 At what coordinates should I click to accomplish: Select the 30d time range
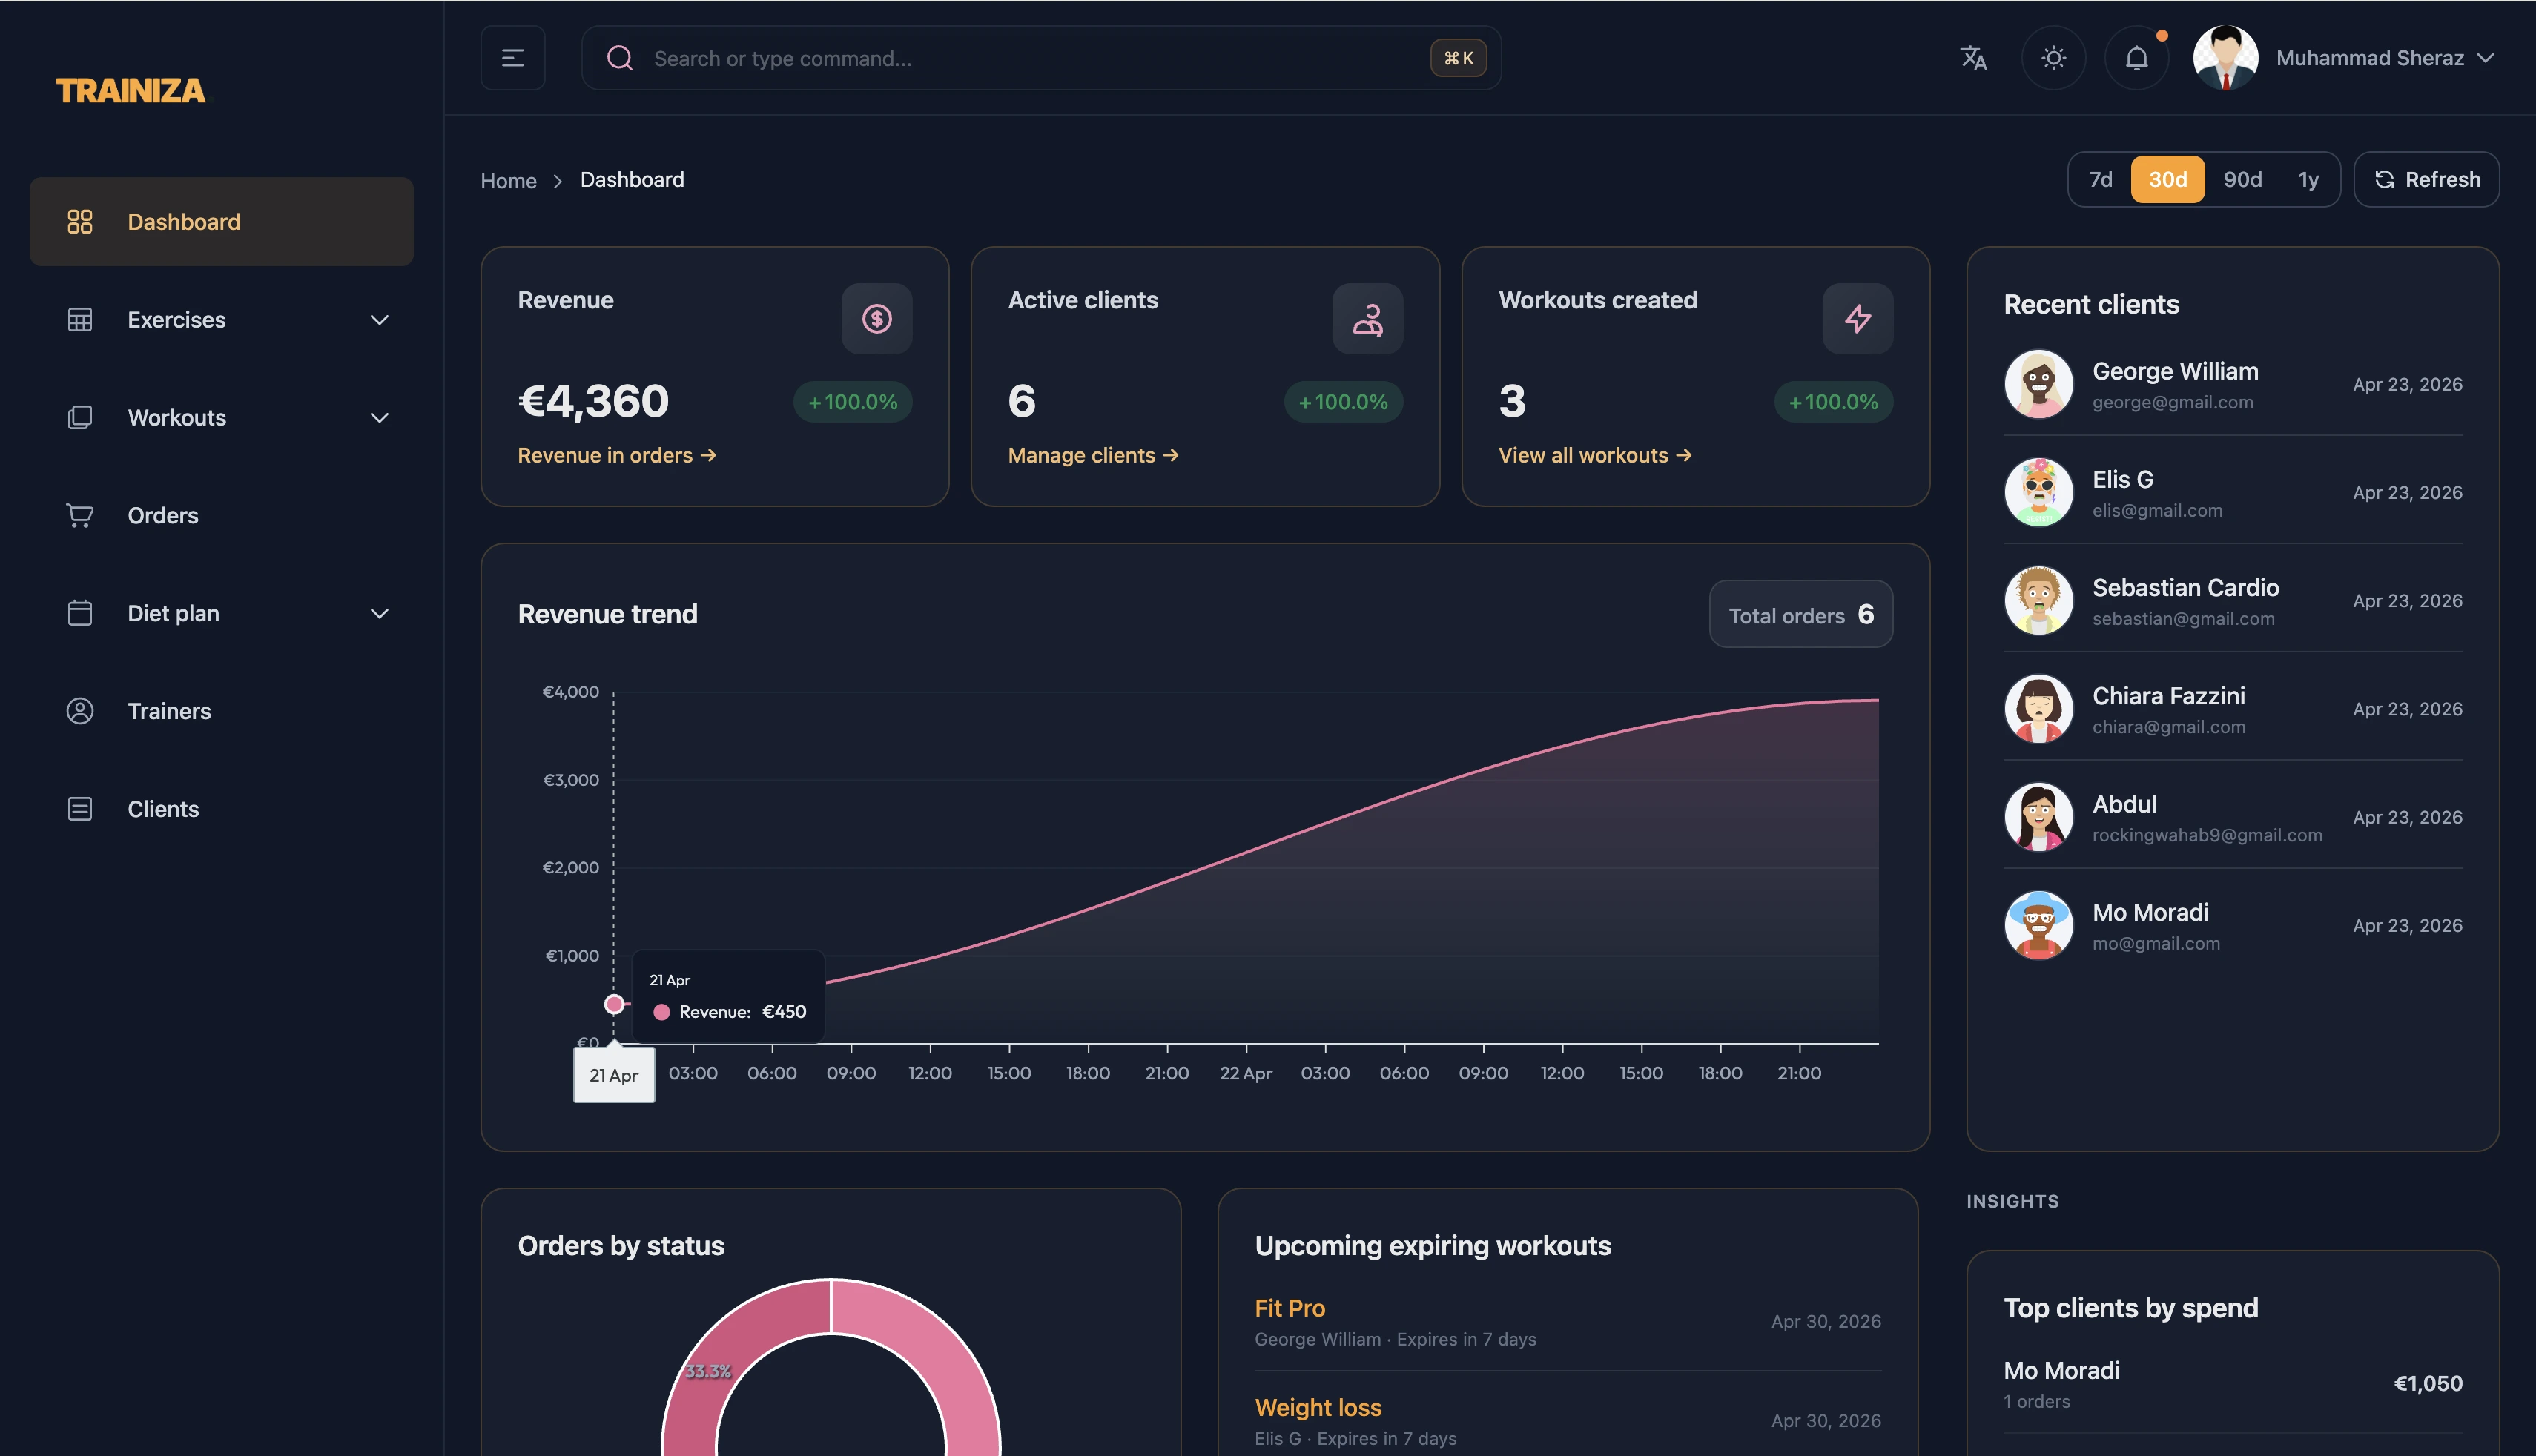click(x=2168, y=180)
